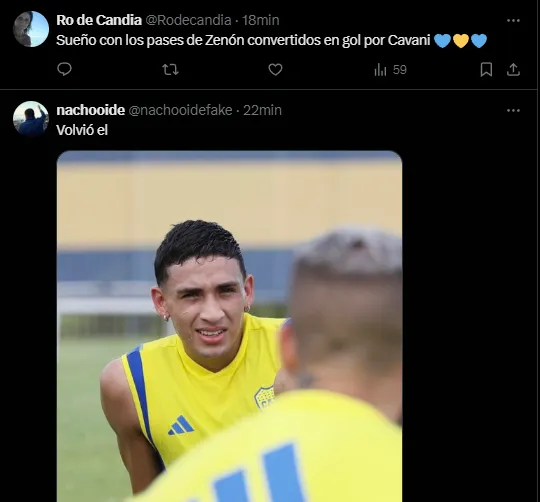The height and width of the screenshot is (502, 540).
Task: Open the @nachooidefake handle link
Action: point(180,110)
